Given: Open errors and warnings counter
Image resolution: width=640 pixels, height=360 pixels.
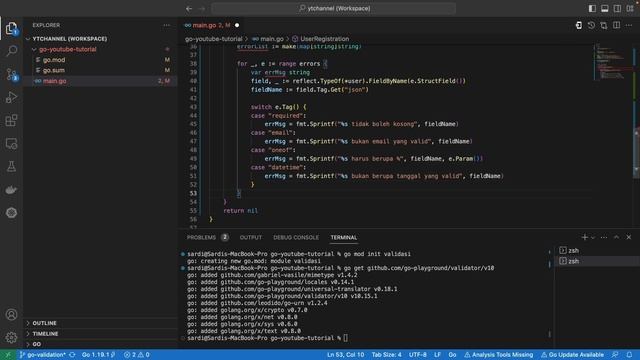Looking at the screenshot, I should [x=137, y=355].
